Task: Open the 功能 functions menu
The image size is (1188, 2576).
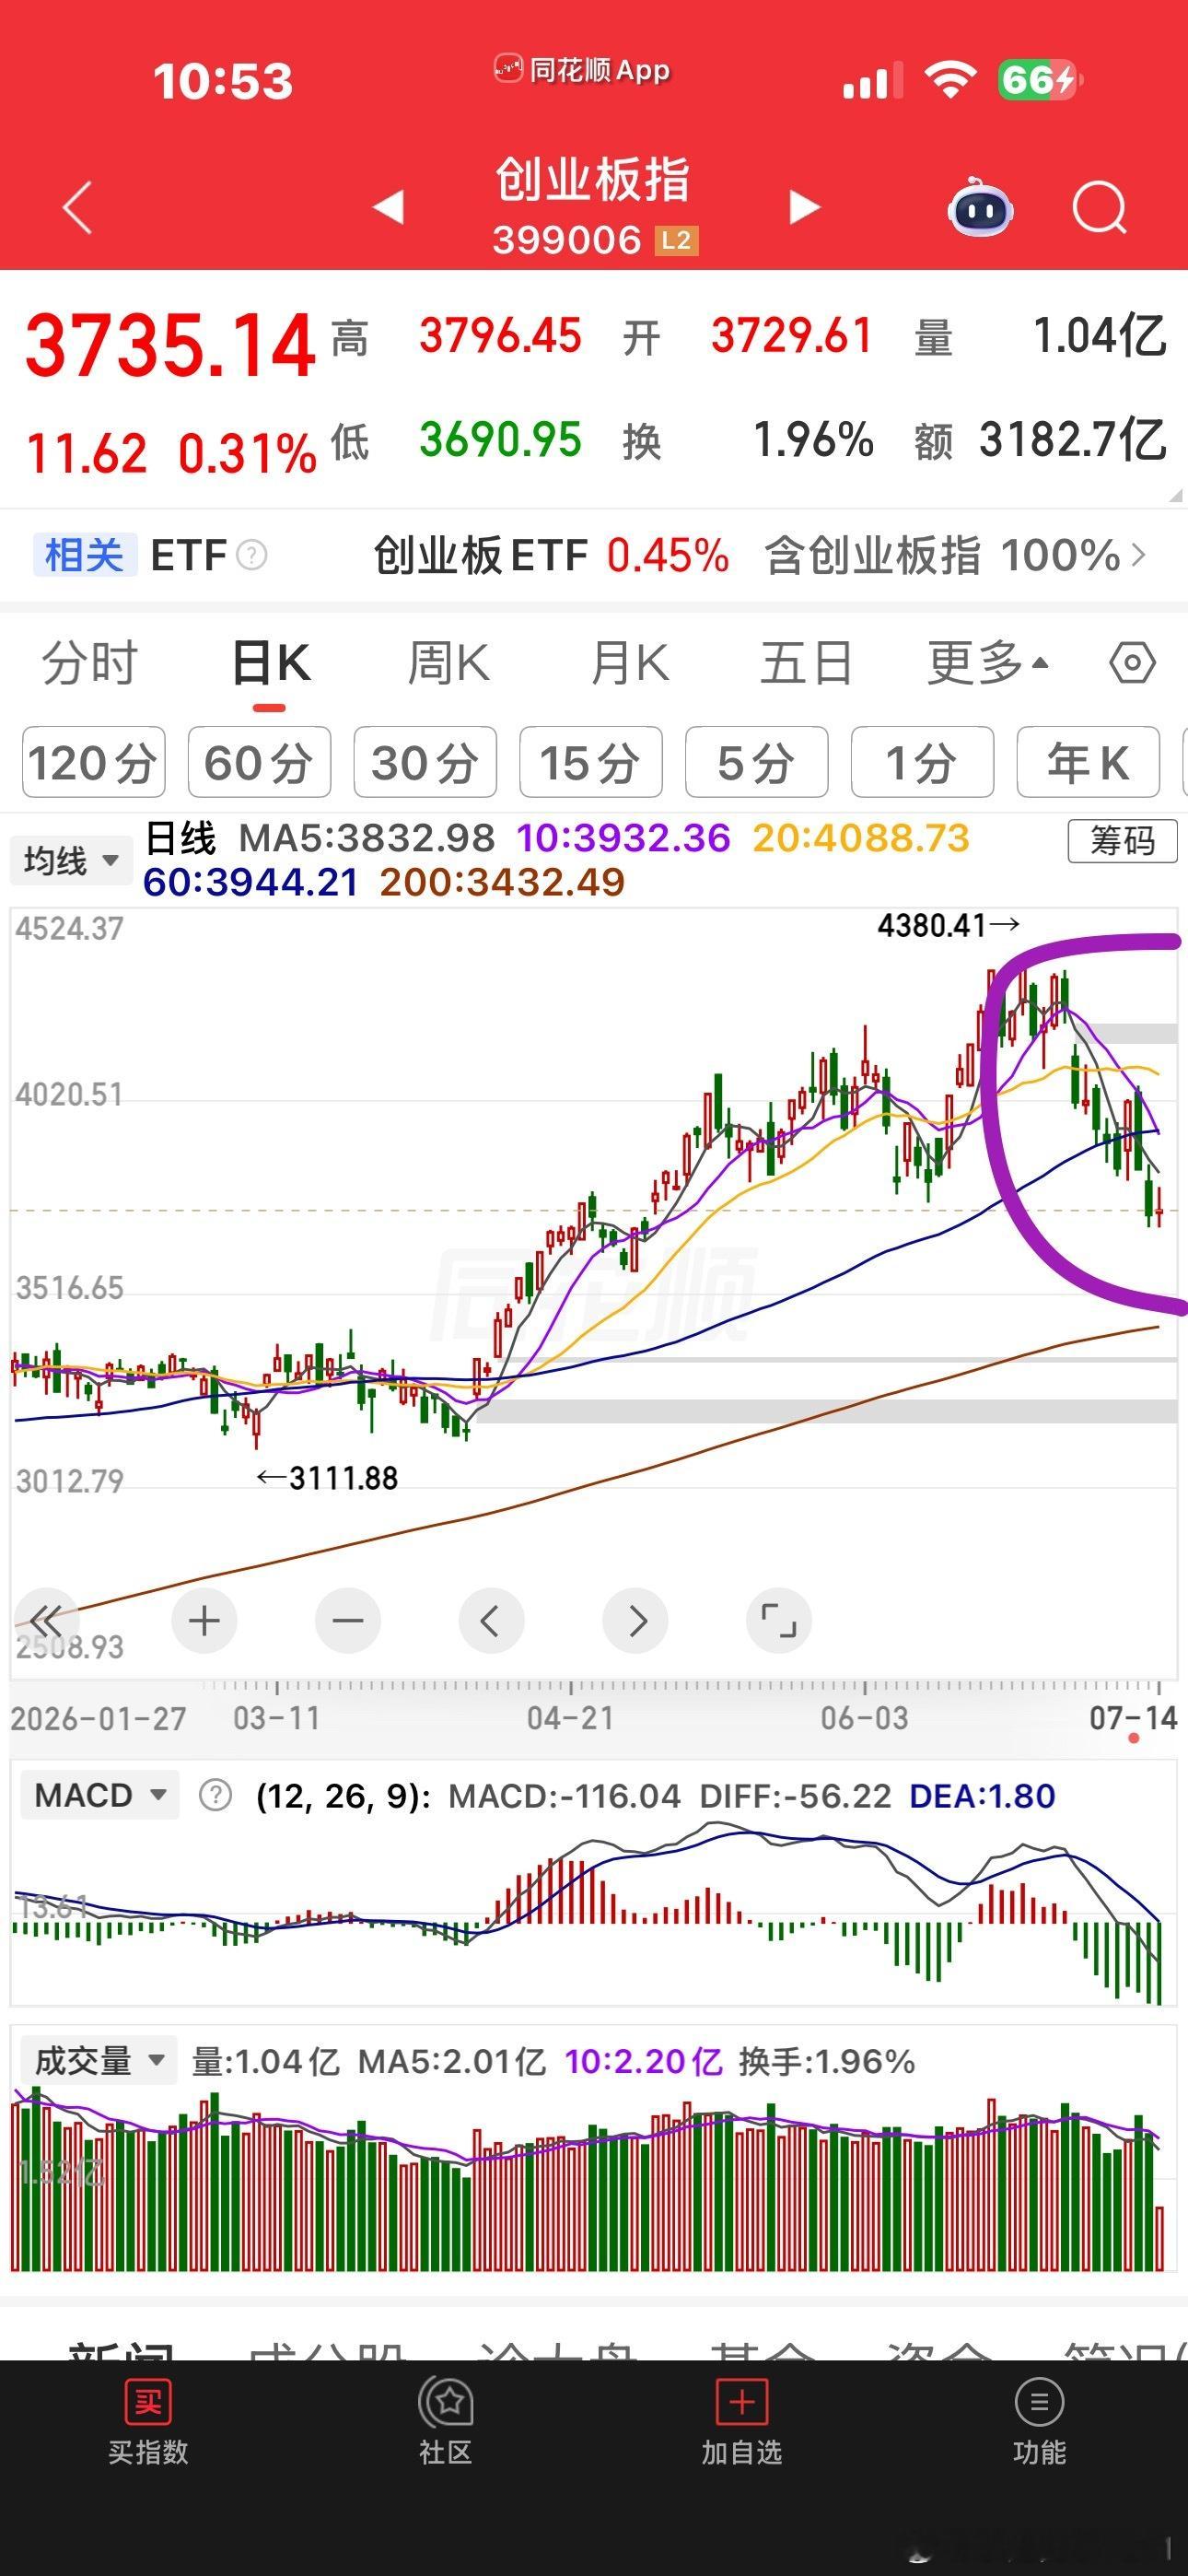Action: tap(1039, 2422)
